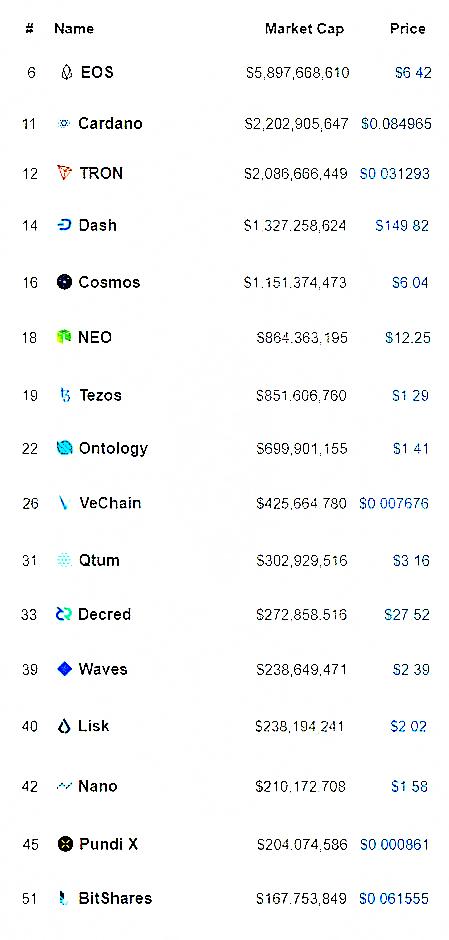Sort by Price column header
Image resolution: width=449 pixels, height=940 pixels.
click(x=408, y=29)
